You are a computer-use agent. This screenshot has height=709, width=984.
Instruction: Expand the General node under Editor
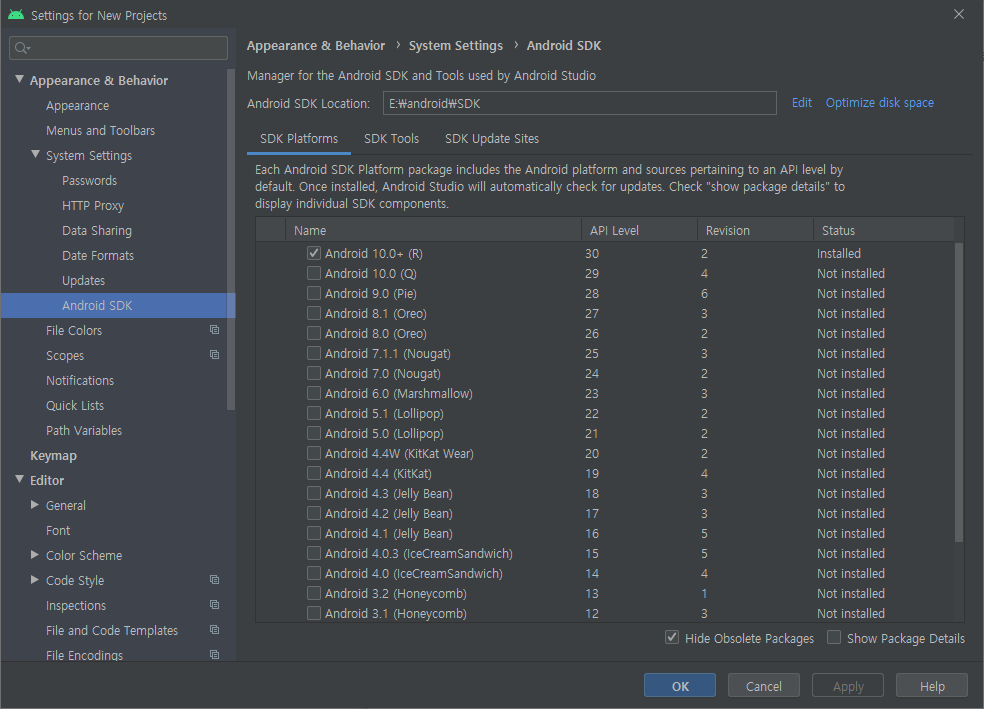pos(35,504)
